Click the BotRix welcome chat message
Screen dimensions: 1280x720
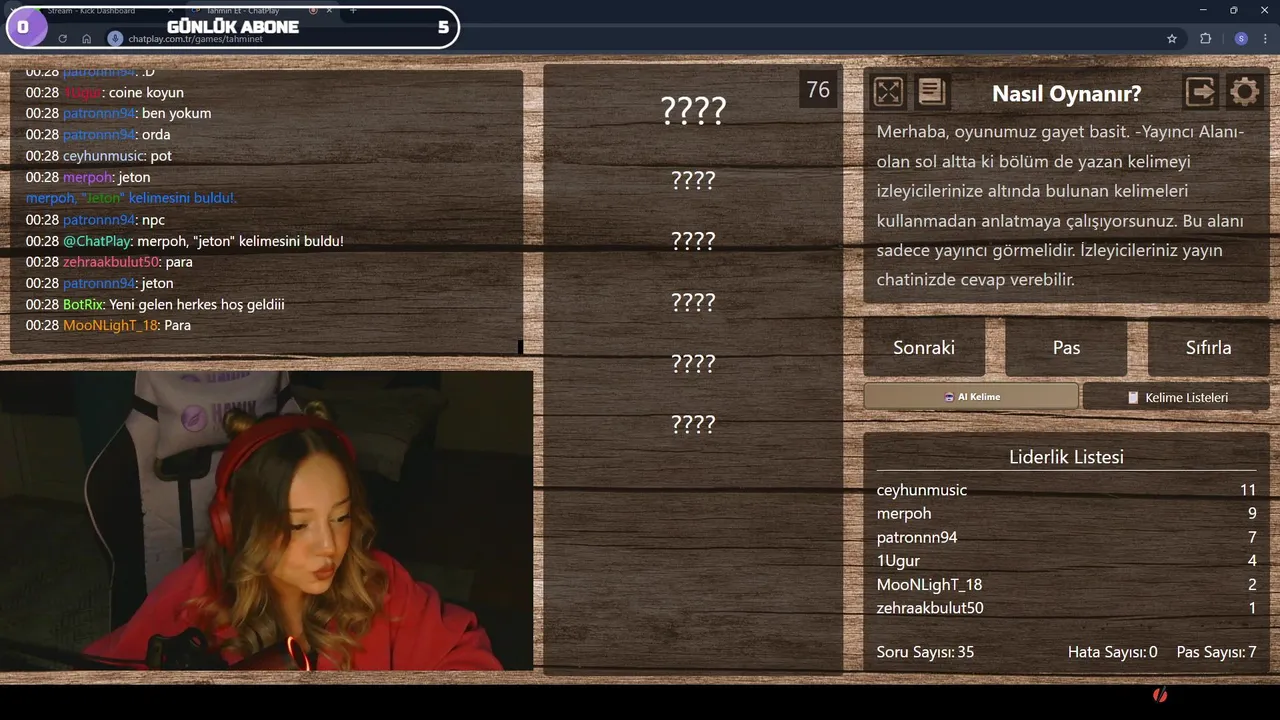tap(155, 304)
